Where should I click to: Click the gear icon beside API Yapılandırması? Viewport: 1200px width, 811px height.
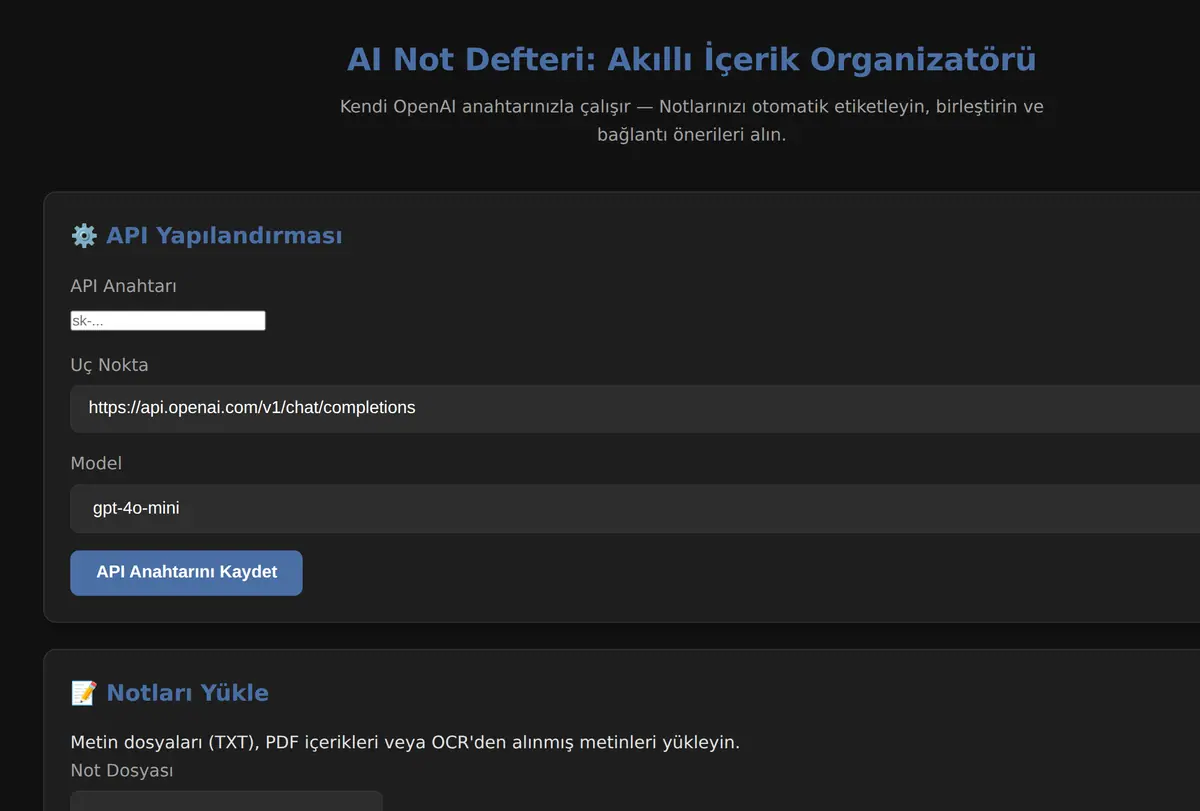point(84,236)
